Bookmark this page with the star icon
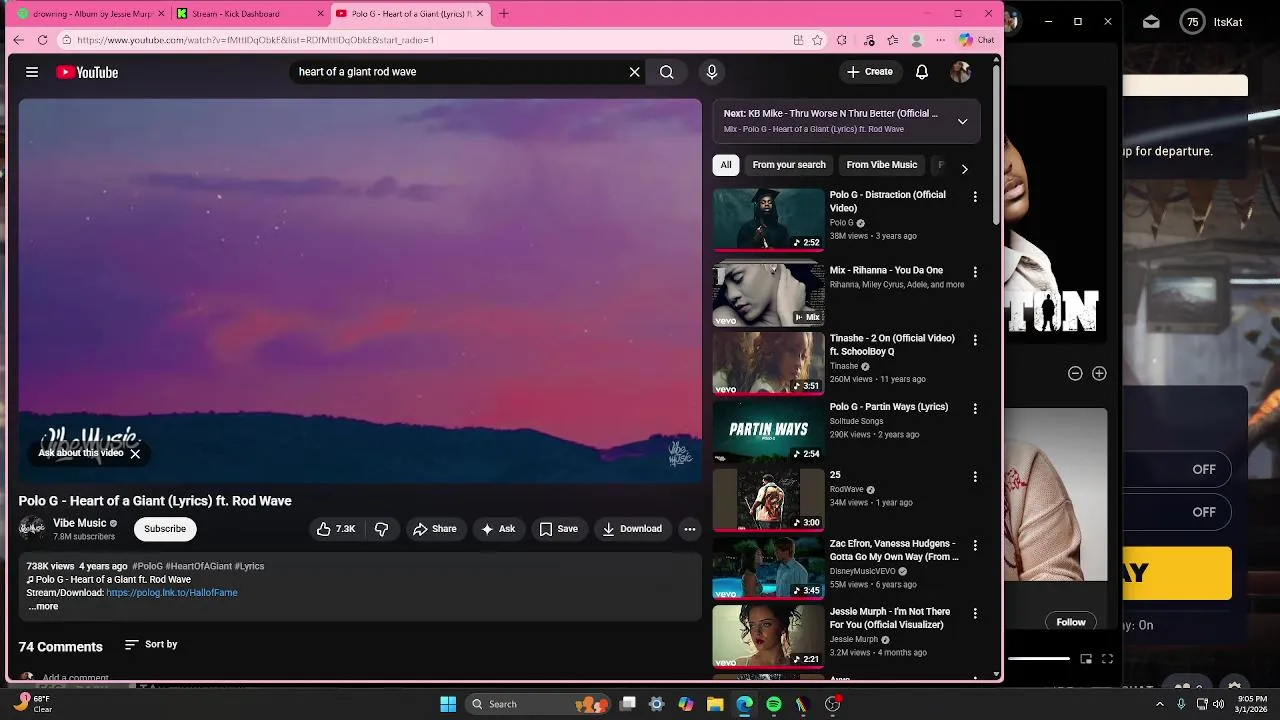 (817, 40)
